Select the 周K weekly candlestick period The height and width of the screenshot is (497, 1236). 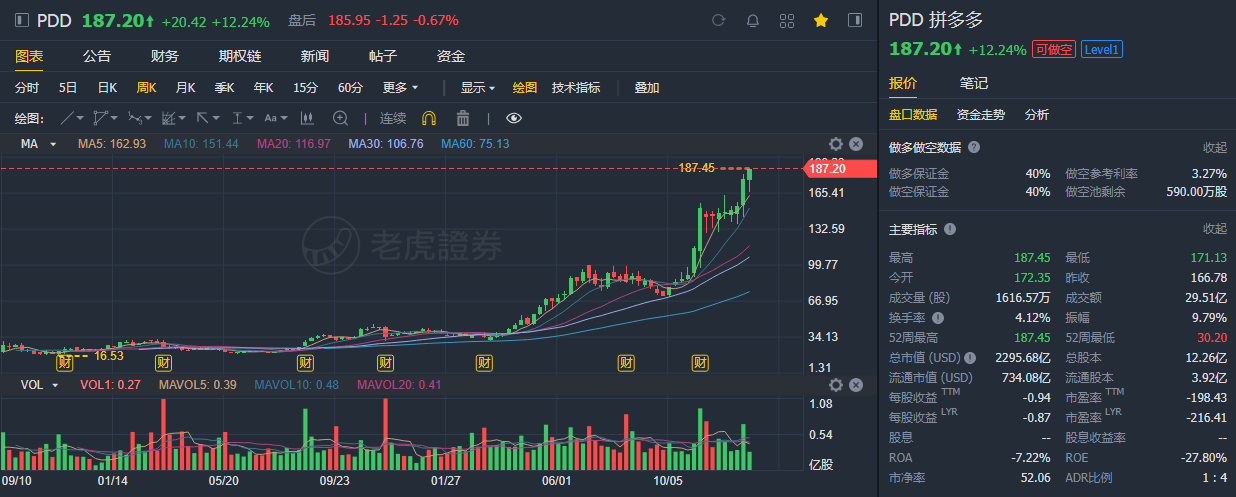point(146,87)
